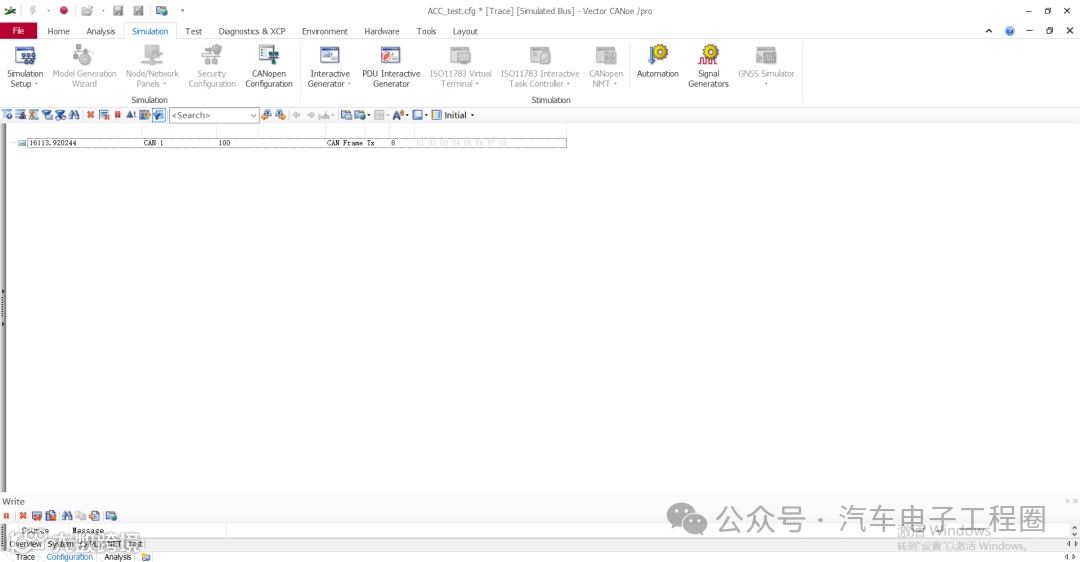Image resolution: width=1080 pixels, height=562 pixels.
Task: Click the timestamp 16113.920244 in Trace
Action: [53, 143]
